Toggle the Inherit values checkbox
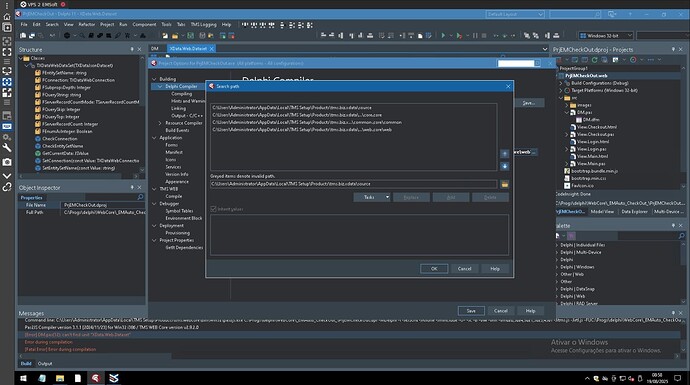Image resolution: width=690 pixels, height=385 pixels. (x=213, y=209)
